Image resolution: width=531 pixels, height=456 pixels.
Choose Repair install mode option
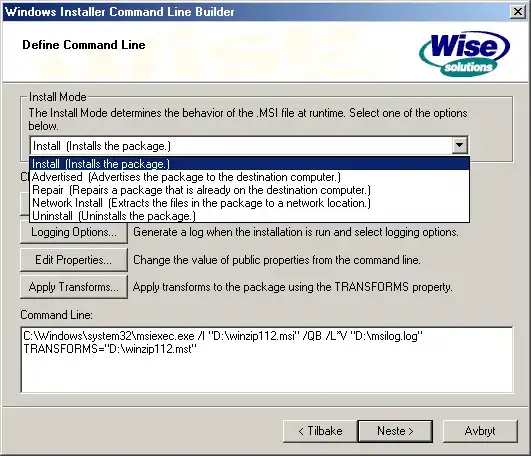coord(250,190)
